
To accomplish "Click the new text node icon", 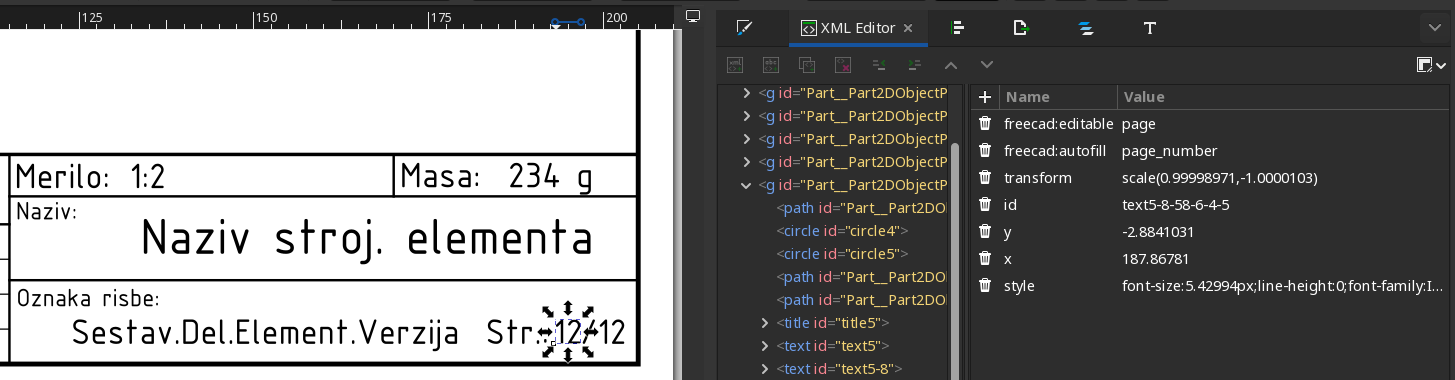I will point(771,65).
